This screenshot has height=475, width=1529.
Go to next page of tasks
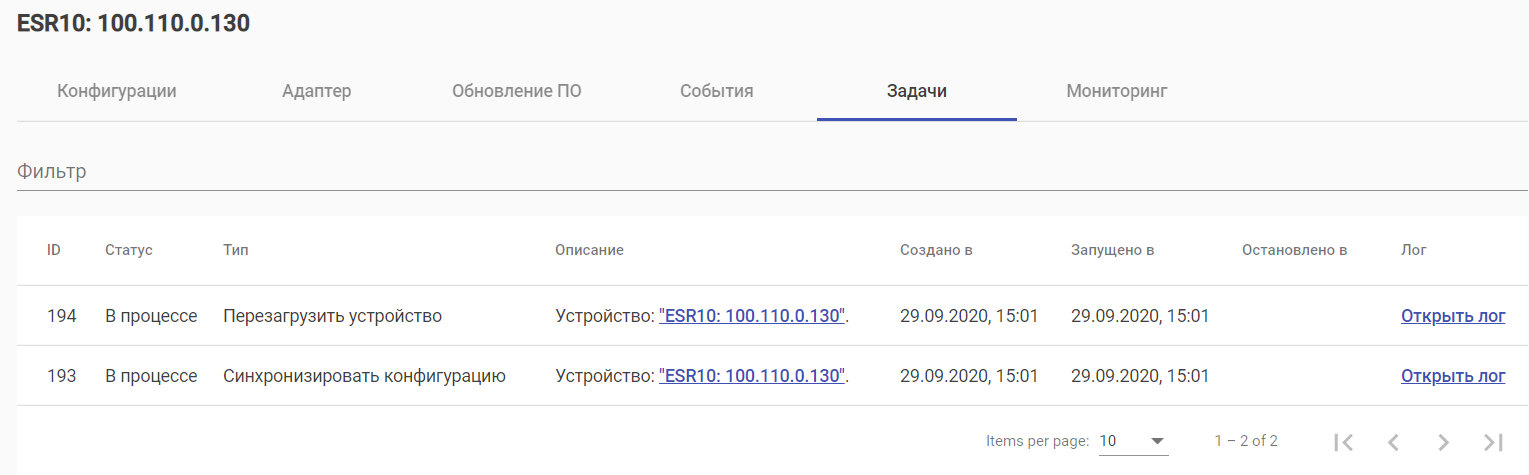coord(1443,442)
